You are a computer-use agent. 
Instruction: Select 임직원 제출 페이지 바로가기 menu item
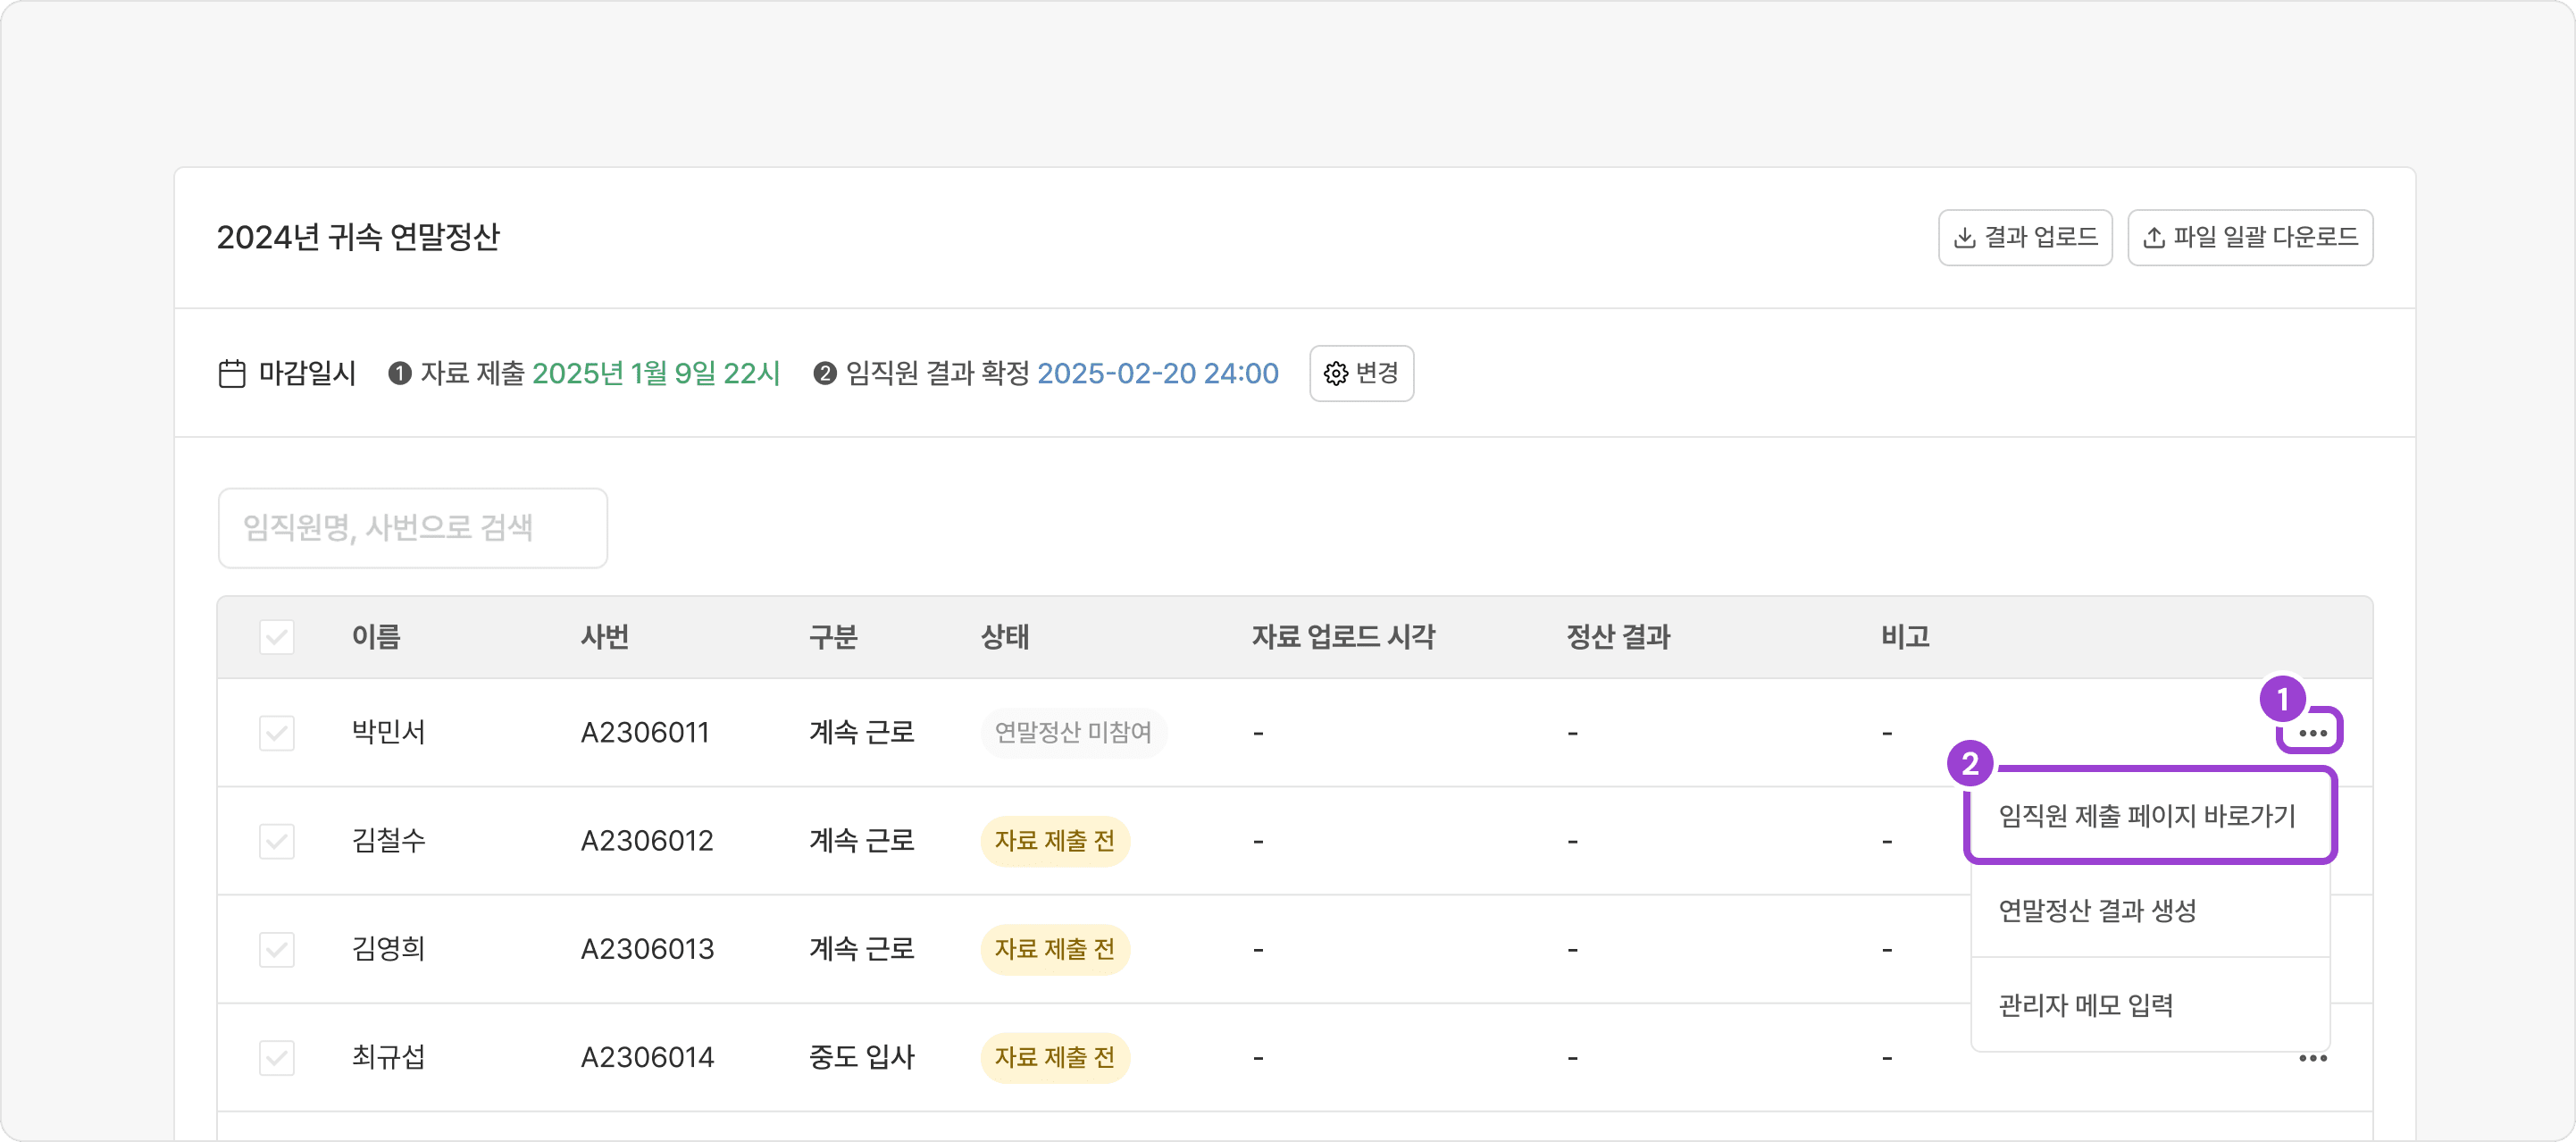2148,816
